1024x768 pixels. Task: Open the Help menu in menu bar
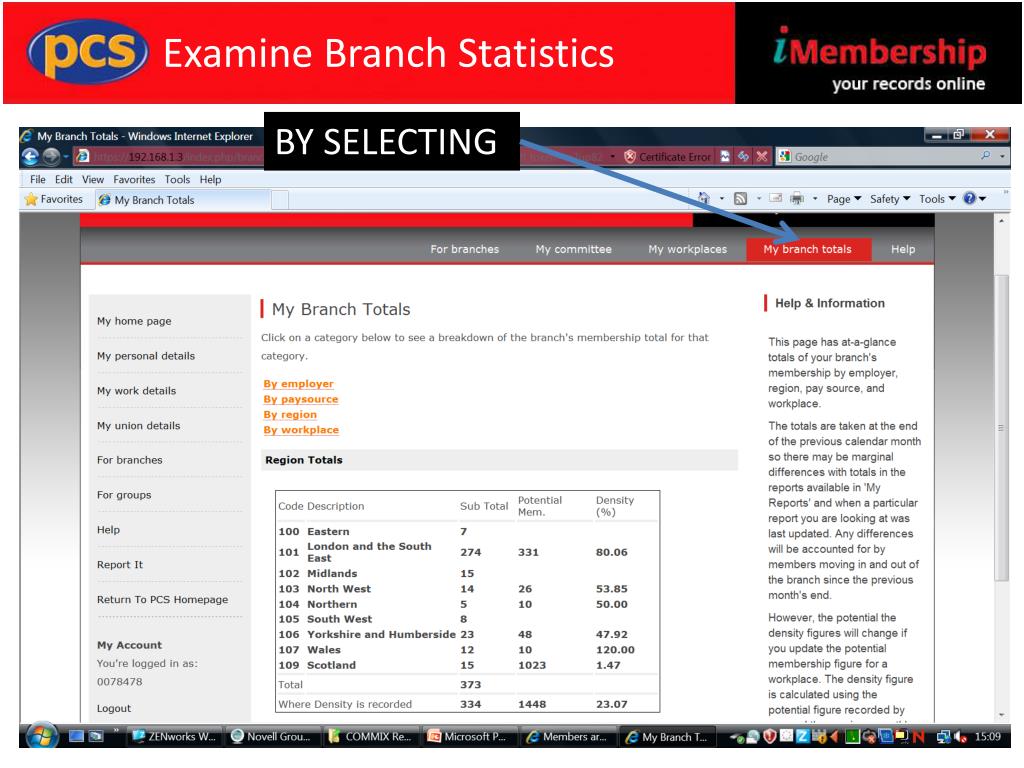[210, 179]
